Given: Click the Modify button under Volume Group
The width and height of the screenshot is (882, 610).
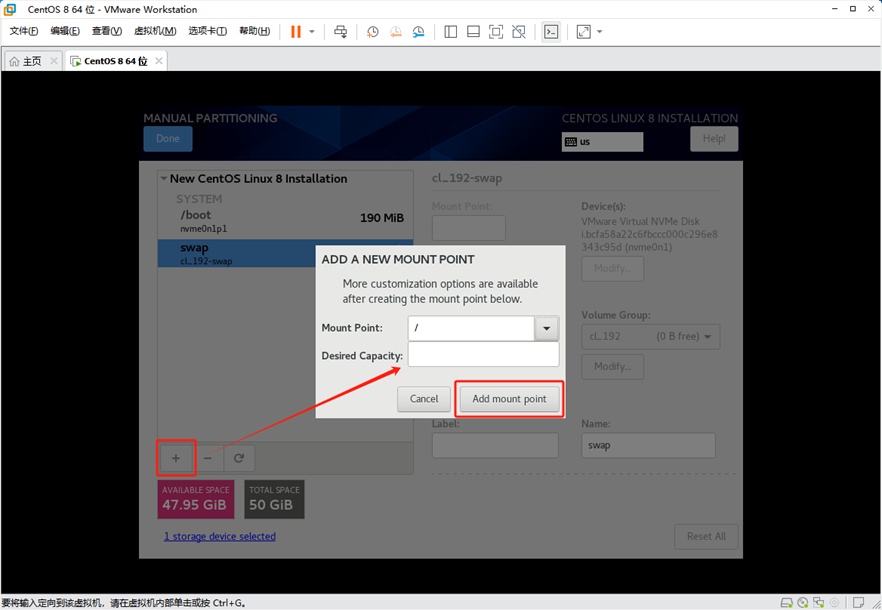Looking at the screenshot, I should click(x=612, y=367).
